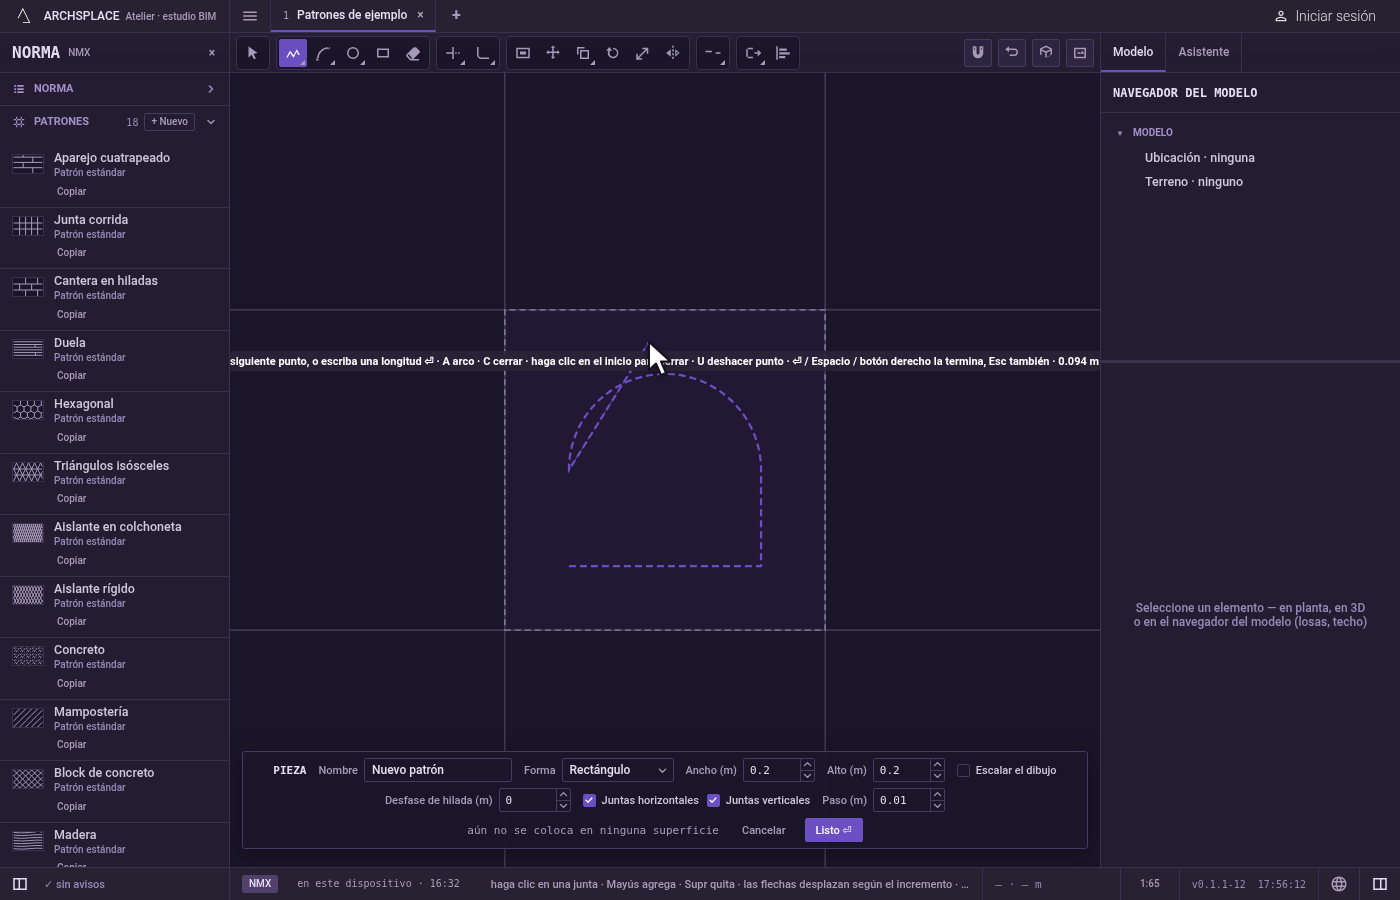Open the hamburger menu
This screenshot has width=1400, height=900.
[x=250, y=15]
